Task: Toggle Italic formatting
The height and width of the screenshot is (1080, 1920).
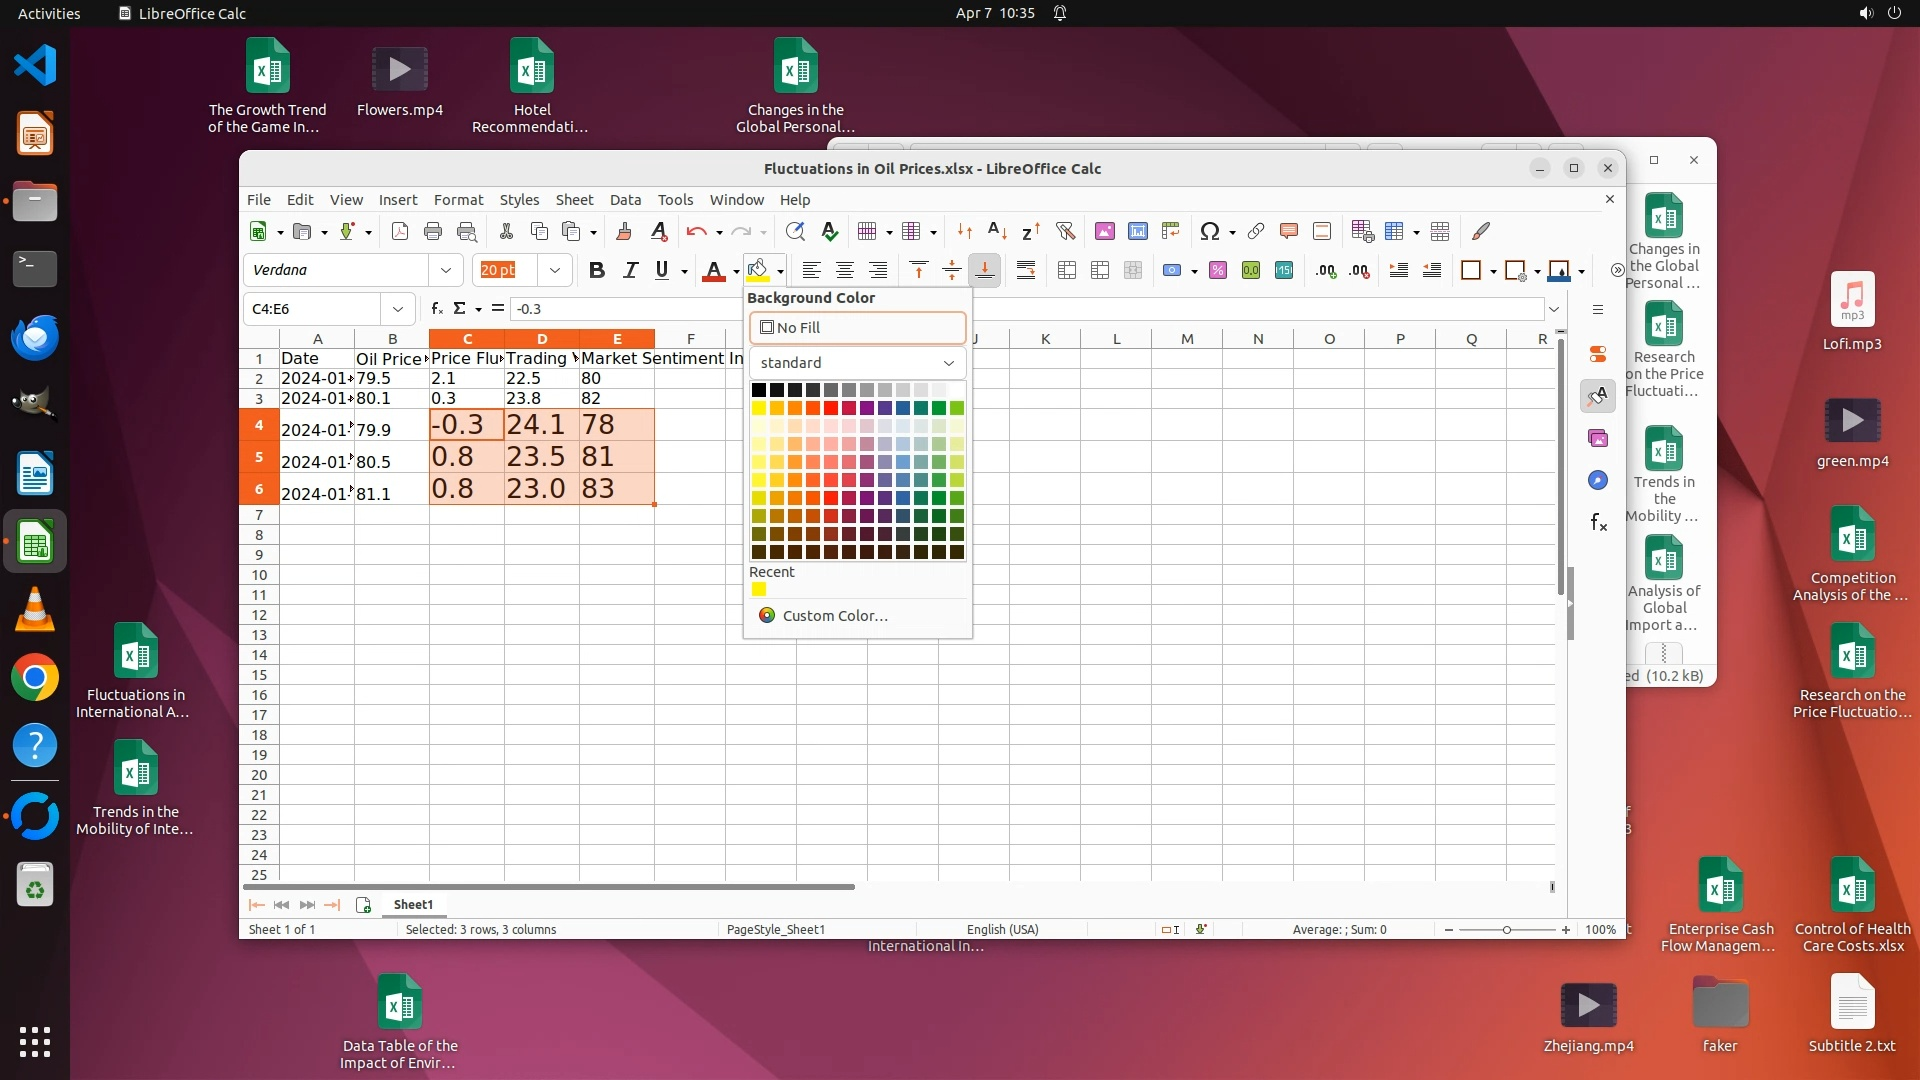Action: (630, 270)
